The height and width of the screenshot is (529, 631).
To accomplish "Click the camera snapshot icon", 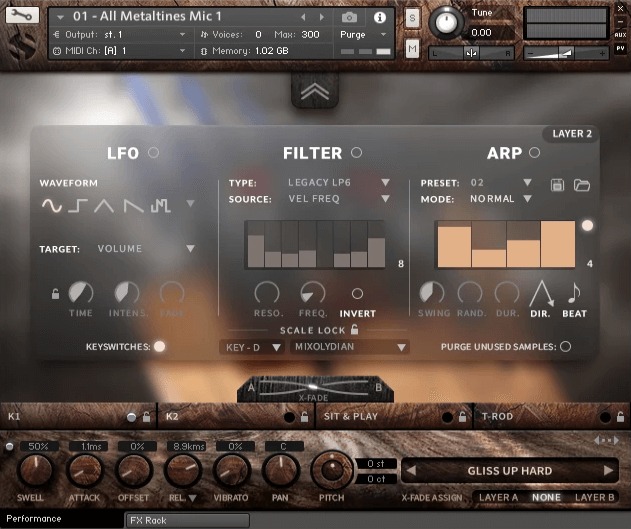I will coord(349,18).
